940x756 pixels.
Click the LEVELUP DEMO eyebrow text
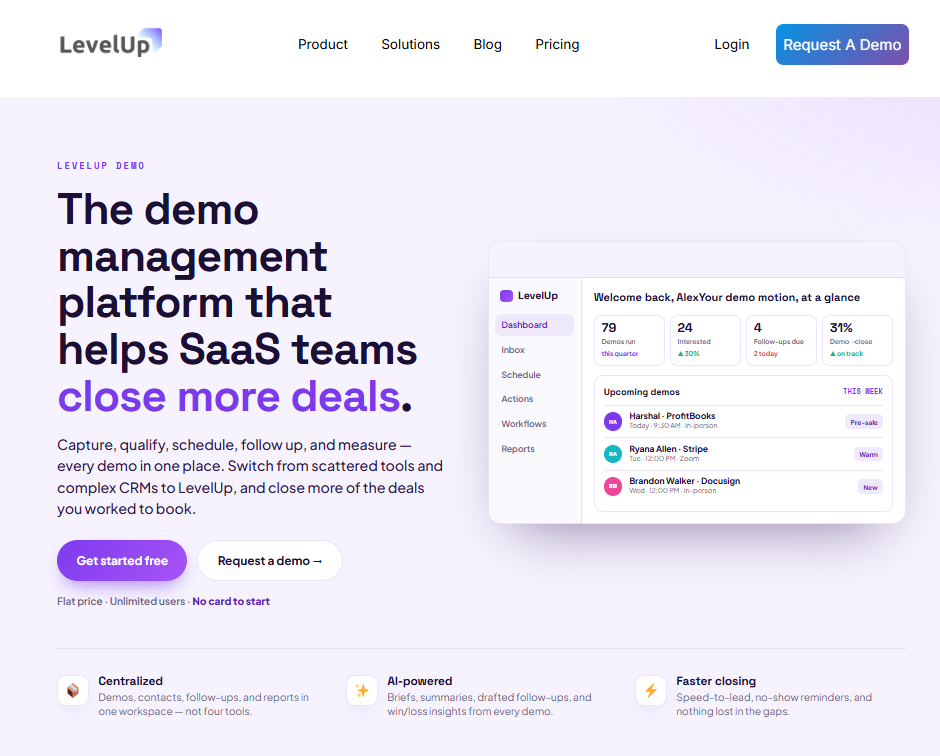tap(101, 165)
